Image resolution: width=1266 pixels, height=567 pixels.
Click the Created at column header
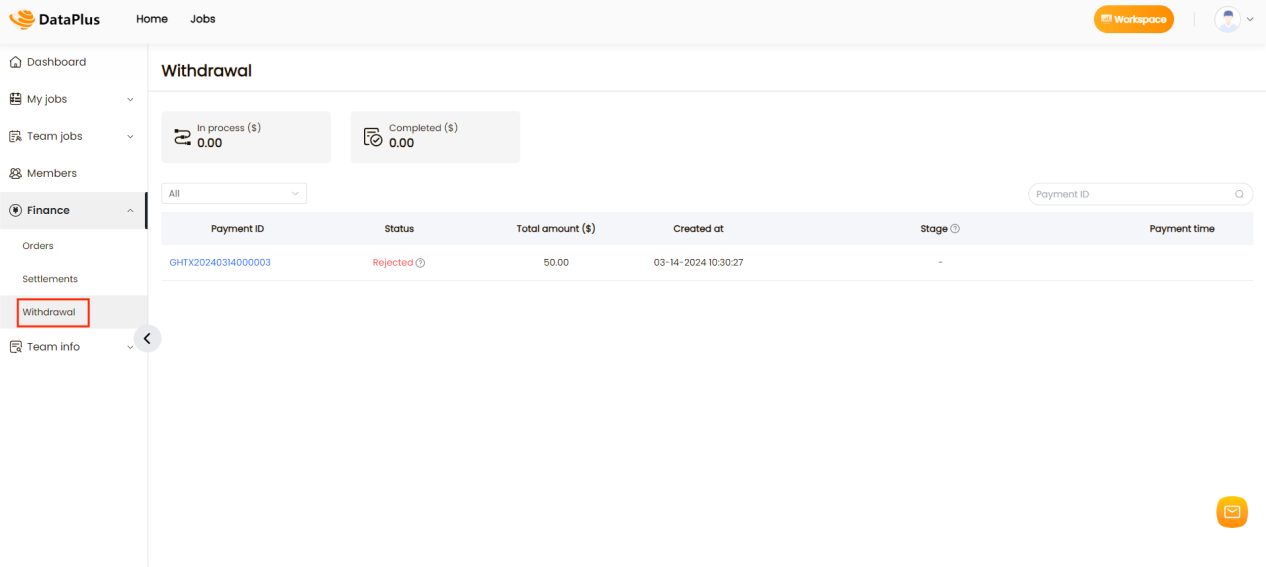(x=698, y=229)
